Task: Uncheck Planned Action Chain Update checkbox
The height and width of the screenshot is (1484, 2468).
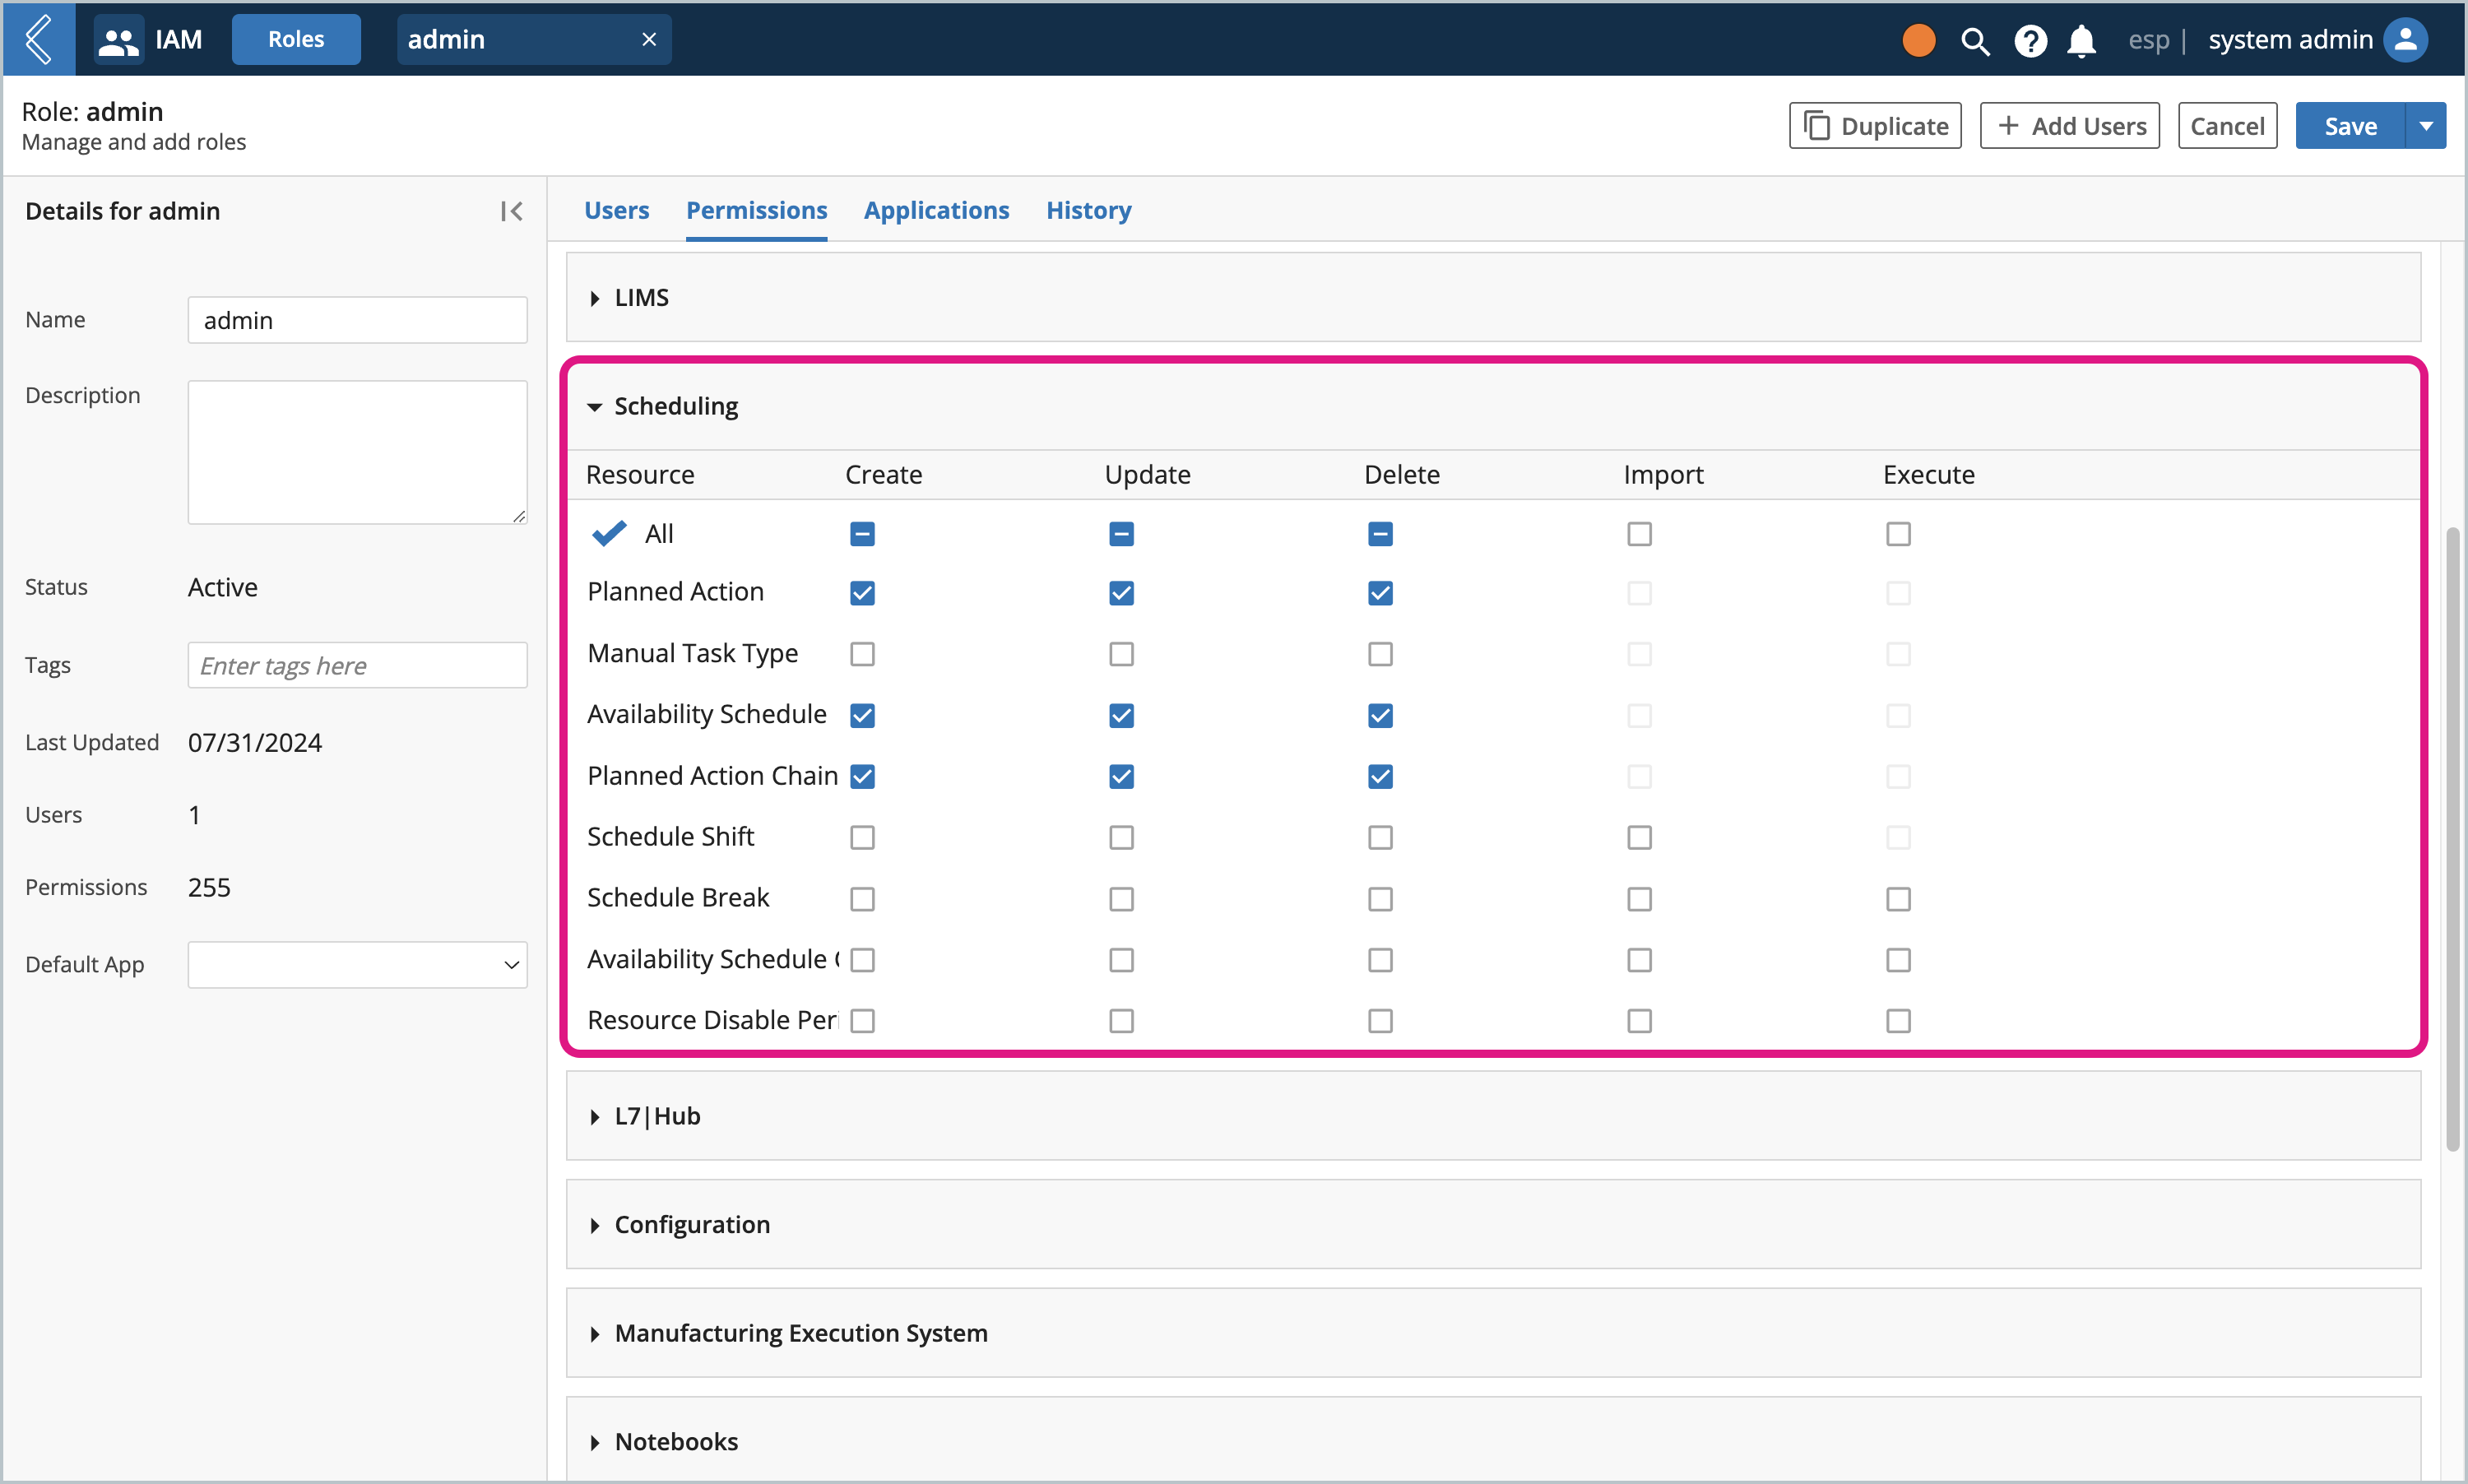Action: (x=1121, y=776)
